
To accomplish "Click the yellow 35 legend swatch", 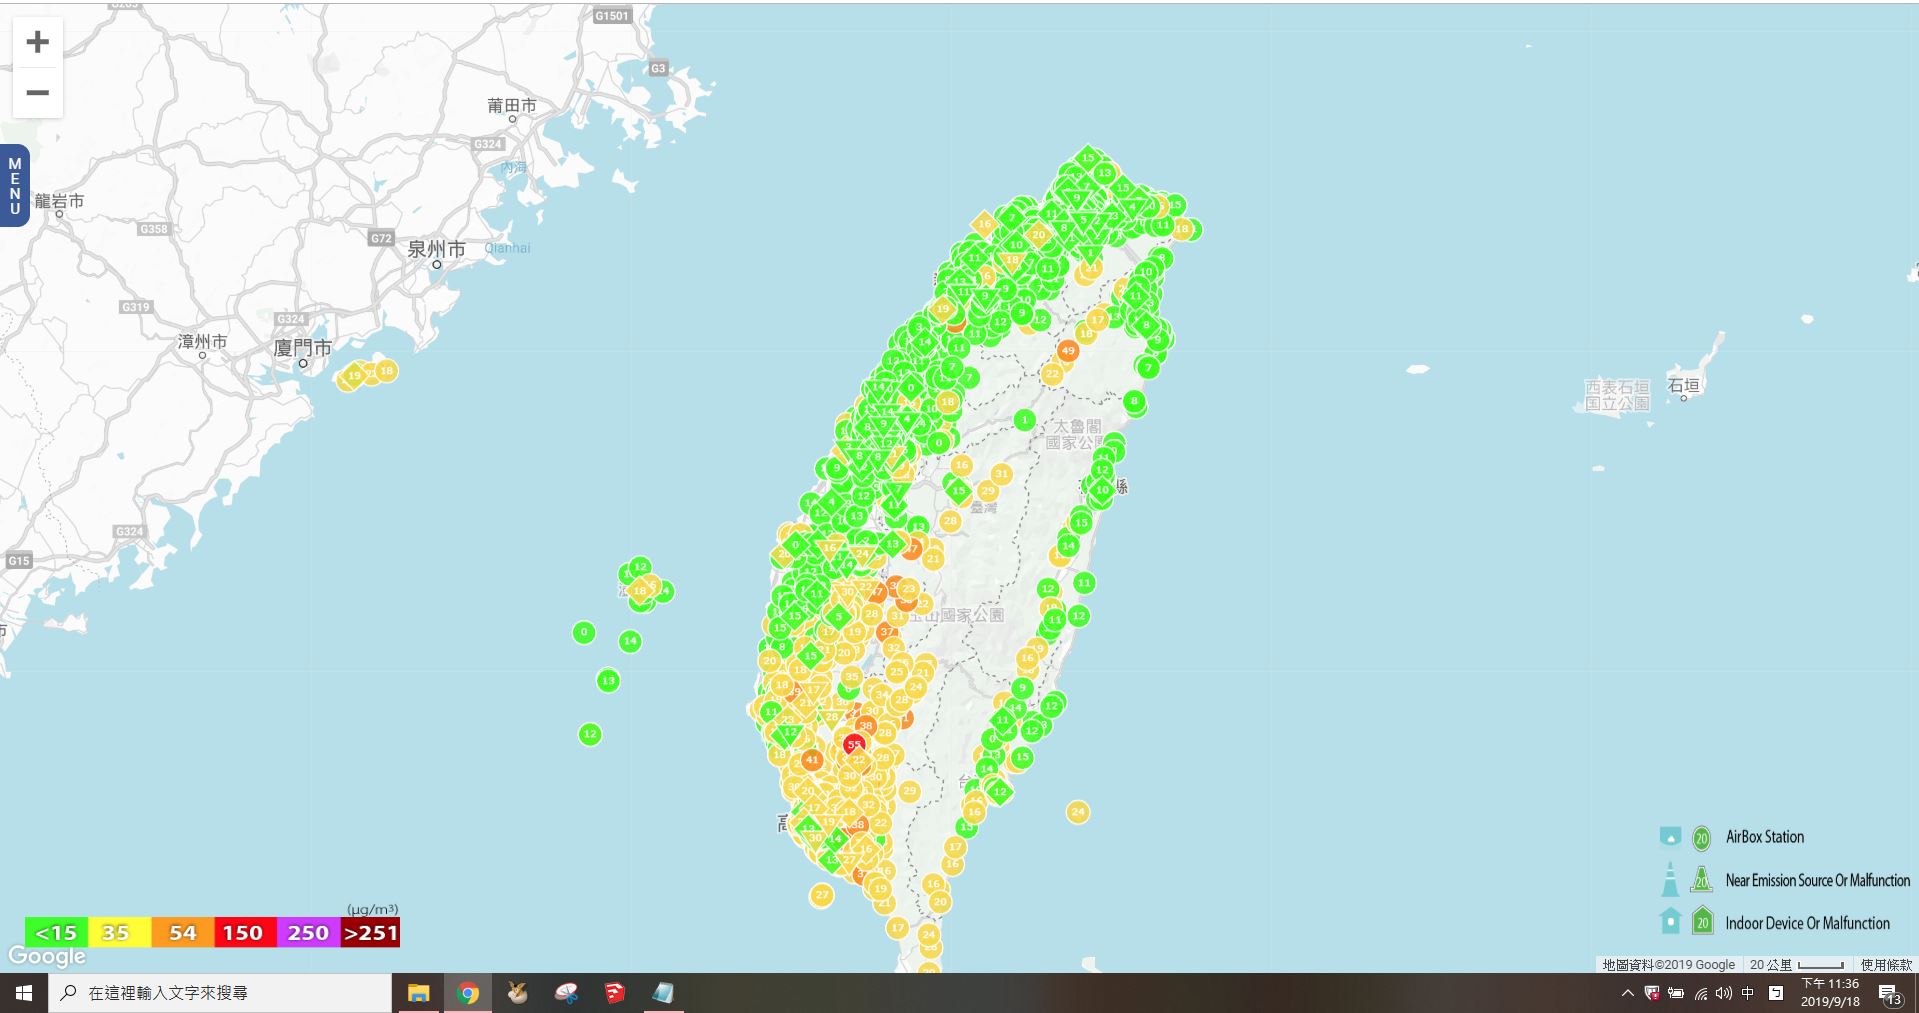I will (x=119, y=933).
